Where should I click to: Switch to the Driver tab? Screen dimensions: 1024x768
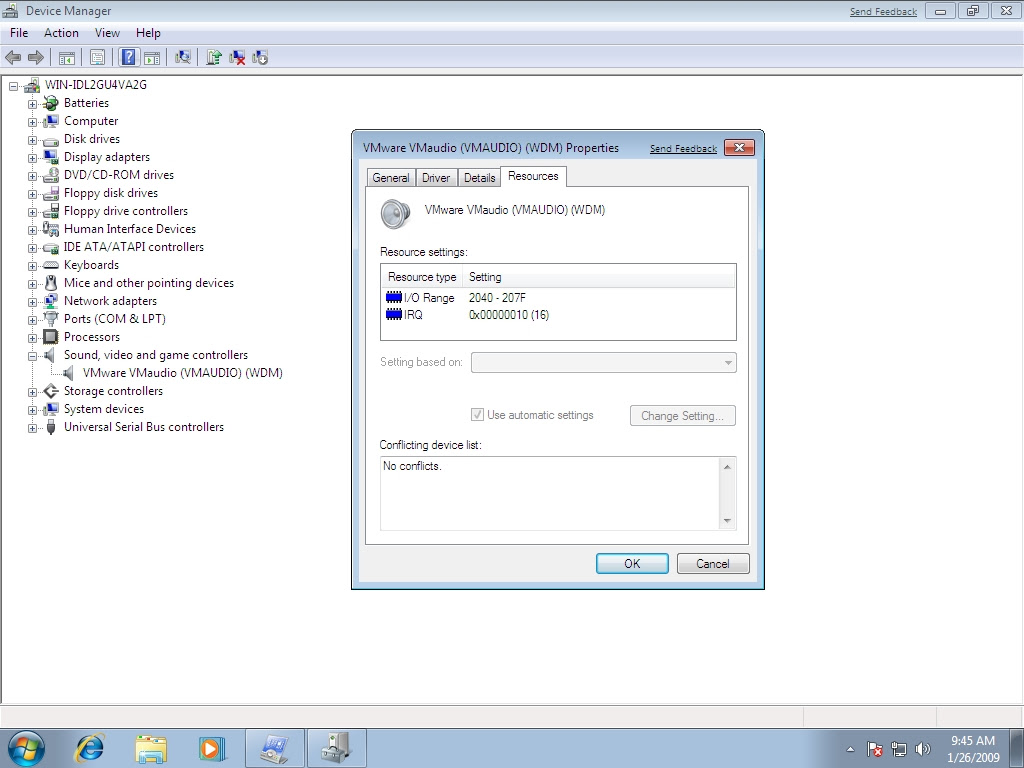436,178
